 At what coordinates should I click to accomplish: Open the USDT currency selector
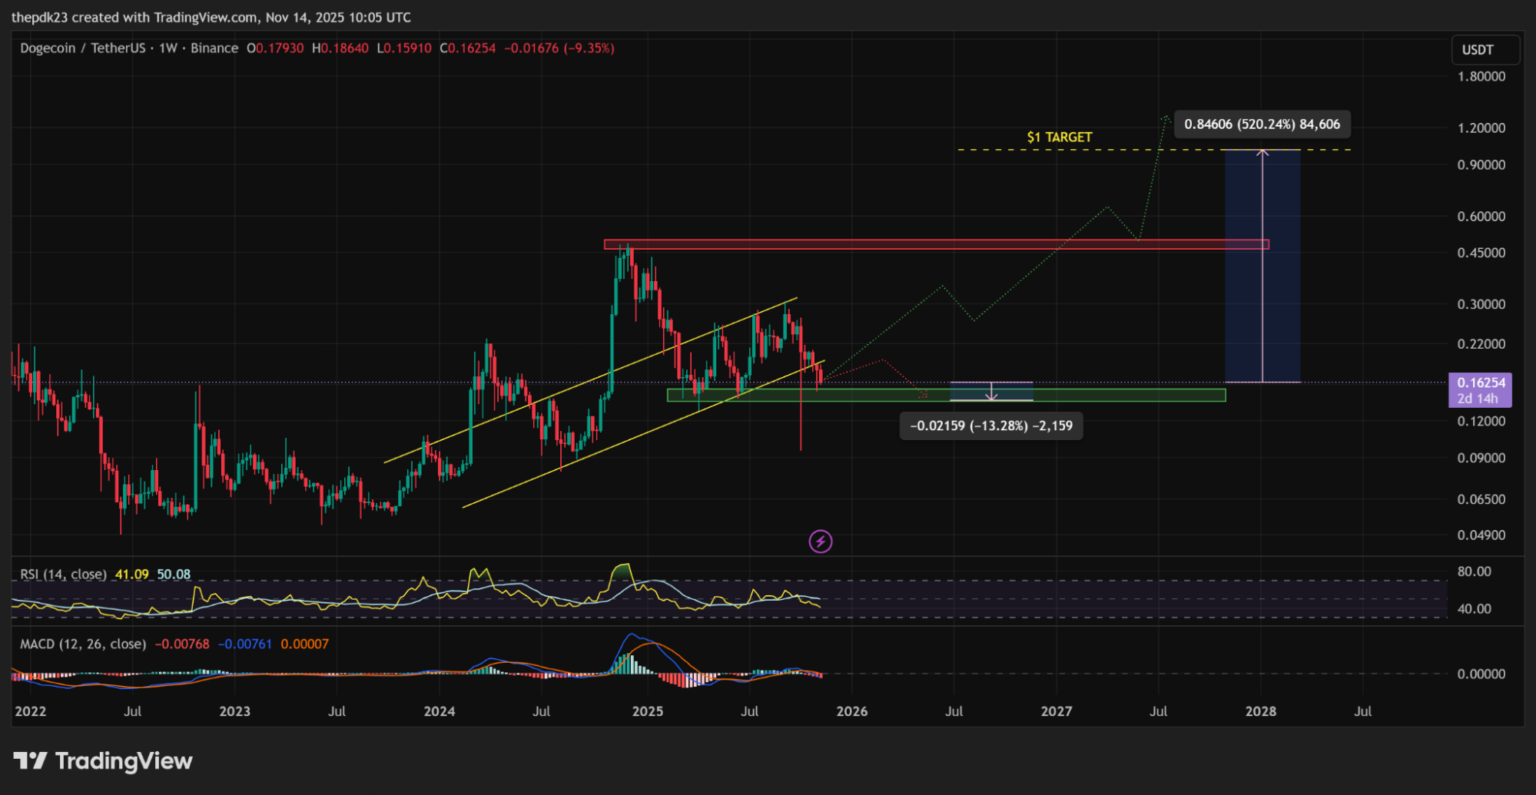pos(1477,50)
